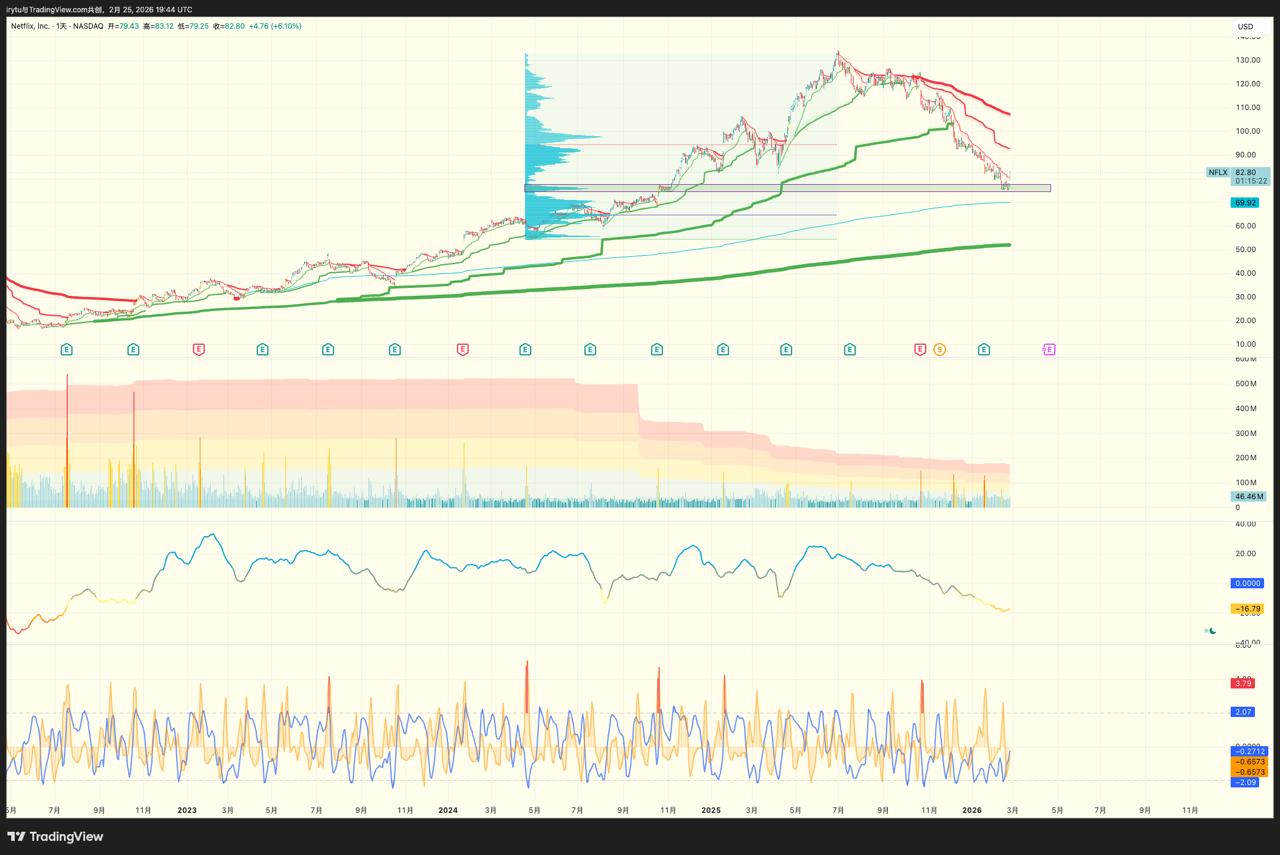
Task: Click the blue 2.07 indicator level label
Action: (1243, 712)
